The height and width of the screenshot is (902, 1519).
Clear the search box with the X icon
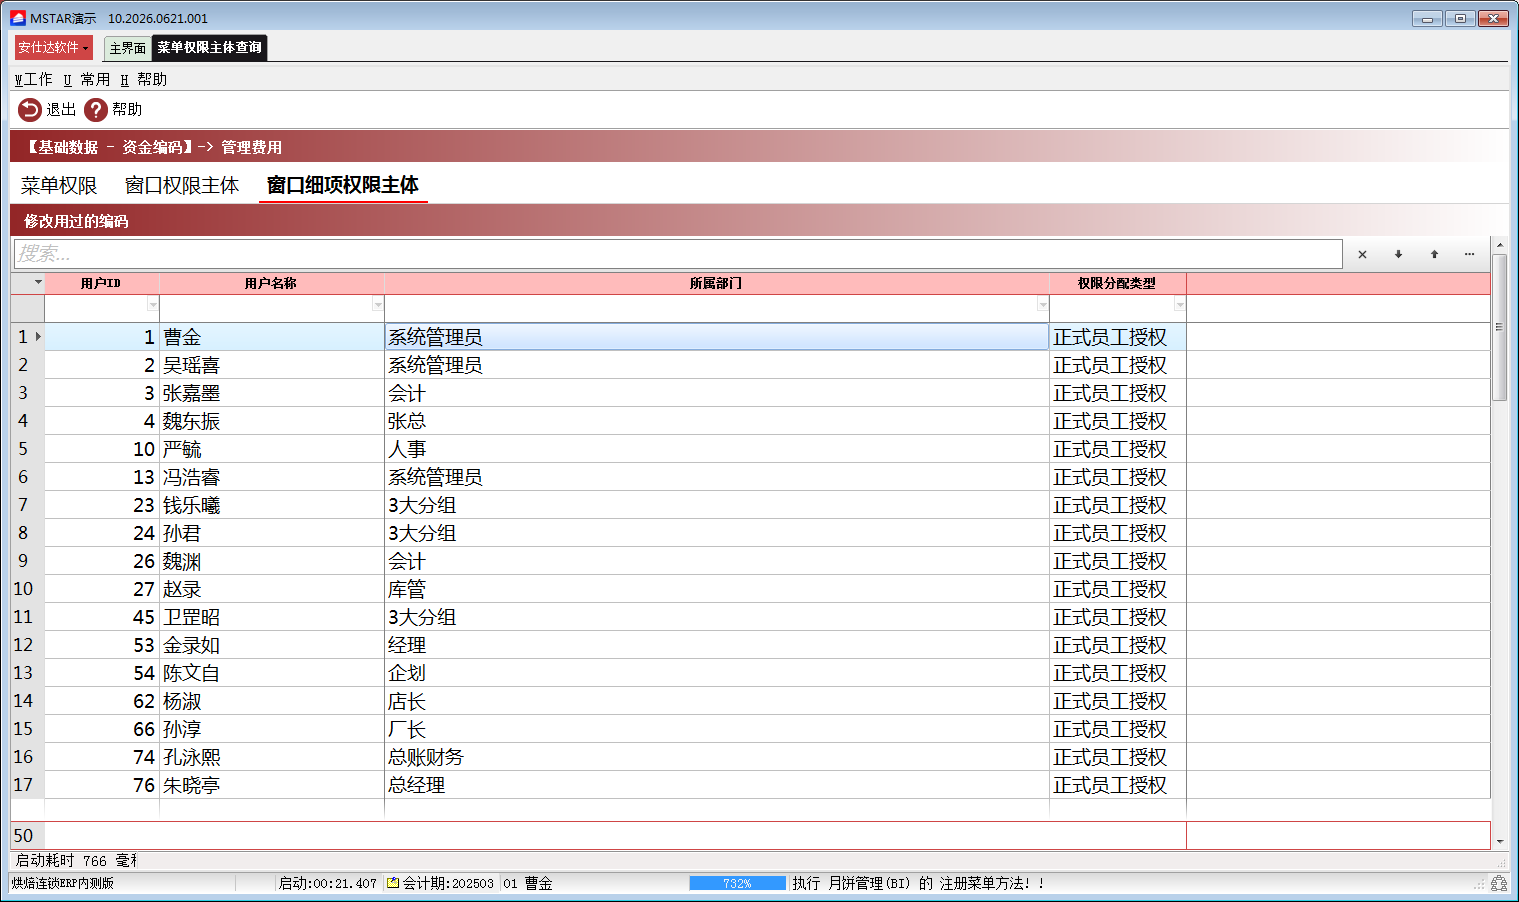point(1362,254)
